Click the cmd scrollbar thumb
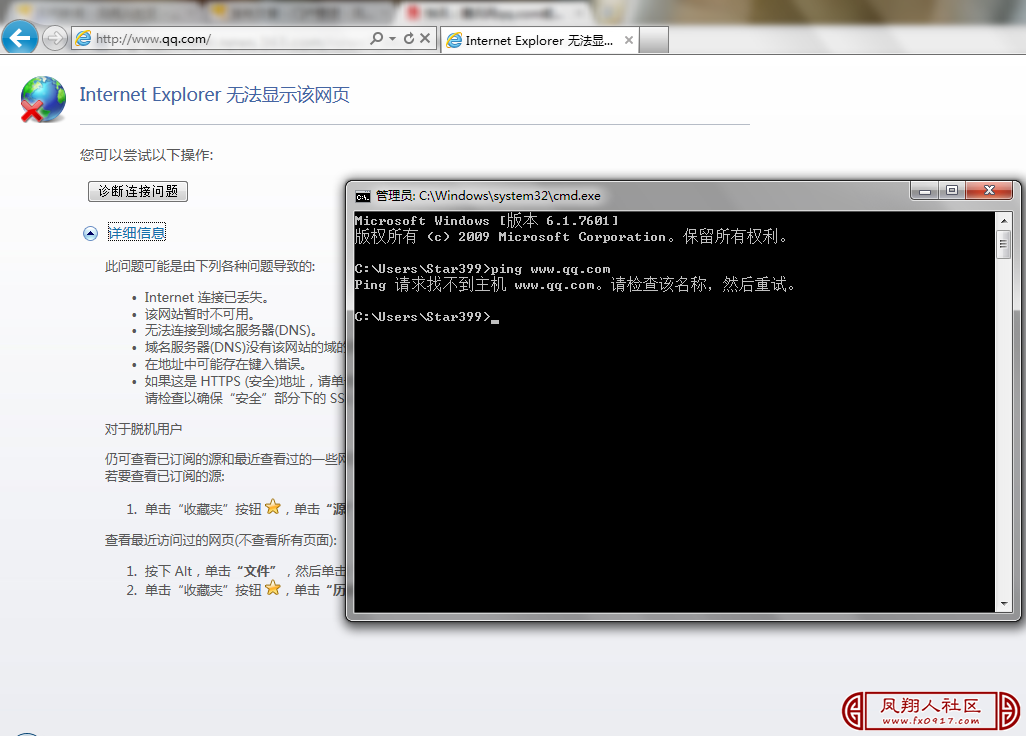 (1003, 244)
